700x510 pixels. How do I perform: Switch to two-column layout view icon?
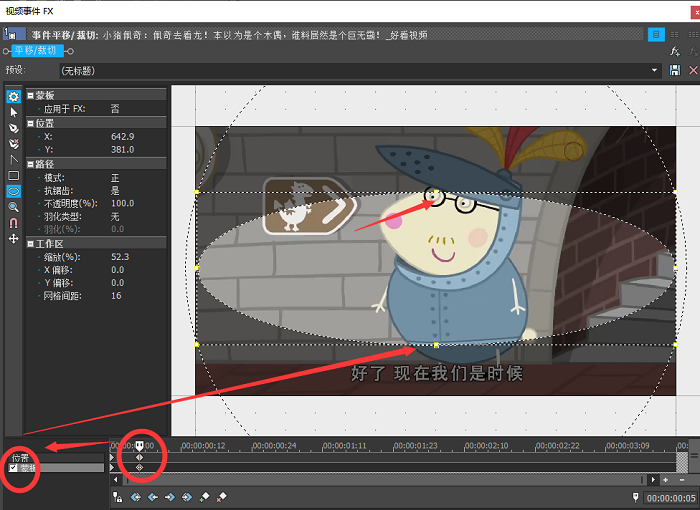[x=675, y=34]
